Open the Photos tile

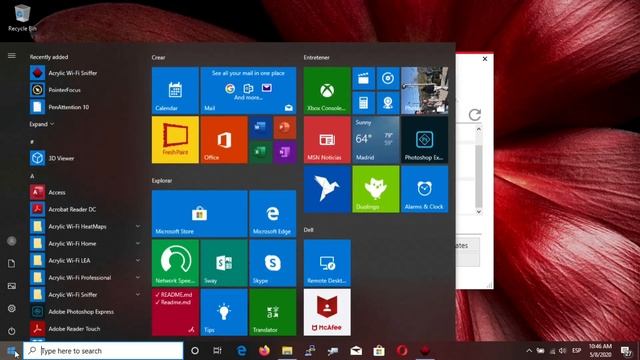424,91
